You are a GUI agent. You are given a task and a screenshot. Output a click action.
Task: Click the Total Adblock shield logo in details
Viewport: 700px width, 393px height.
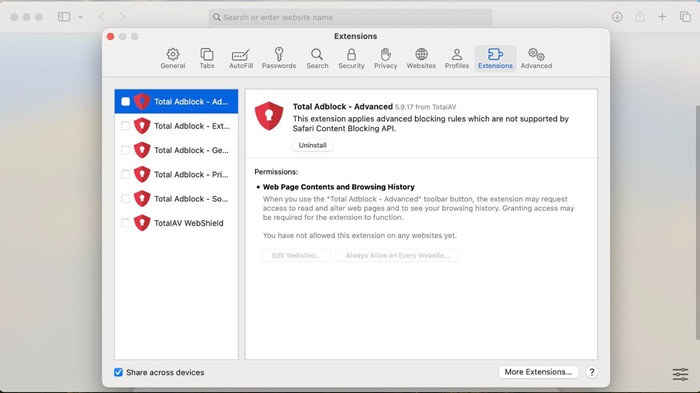(x=269, y=116)
